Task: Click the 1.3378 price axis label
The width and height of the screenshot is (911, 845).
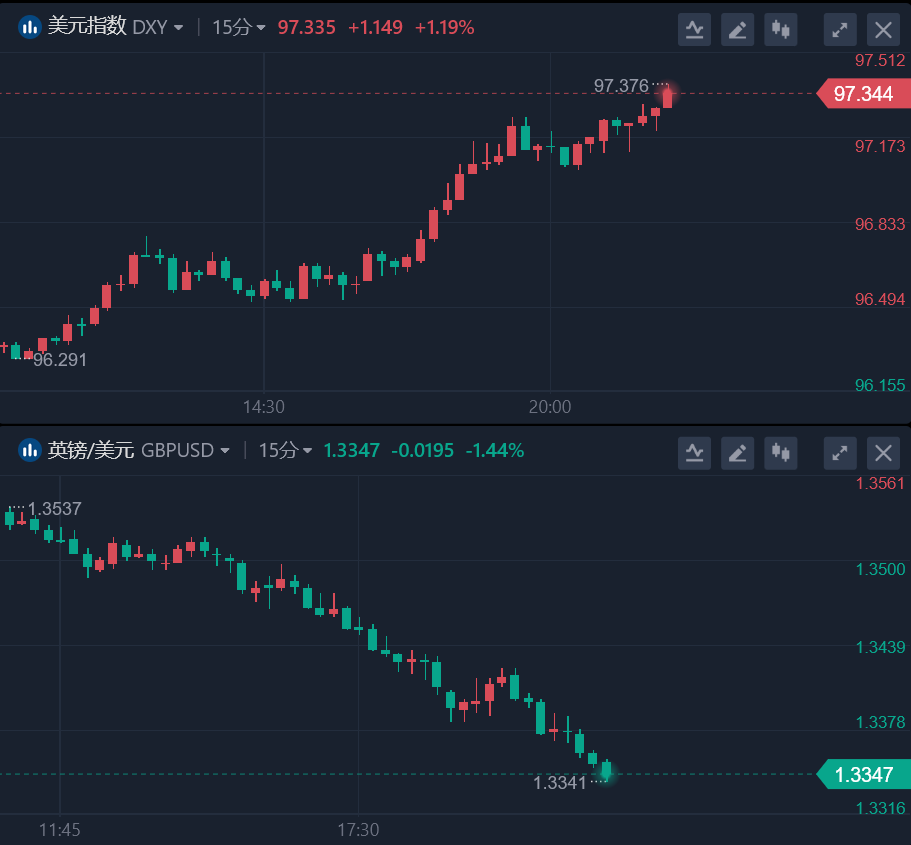Action: click(880, 722)
